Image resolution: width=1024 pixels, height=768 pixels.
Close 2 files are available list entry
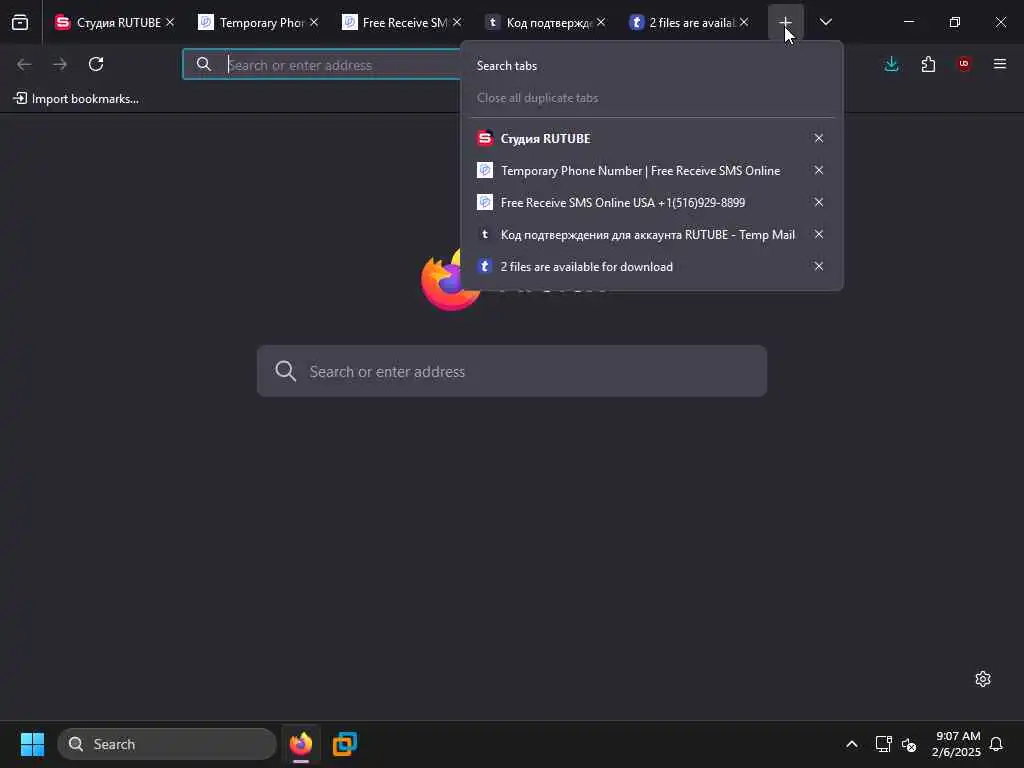[818, 266]
